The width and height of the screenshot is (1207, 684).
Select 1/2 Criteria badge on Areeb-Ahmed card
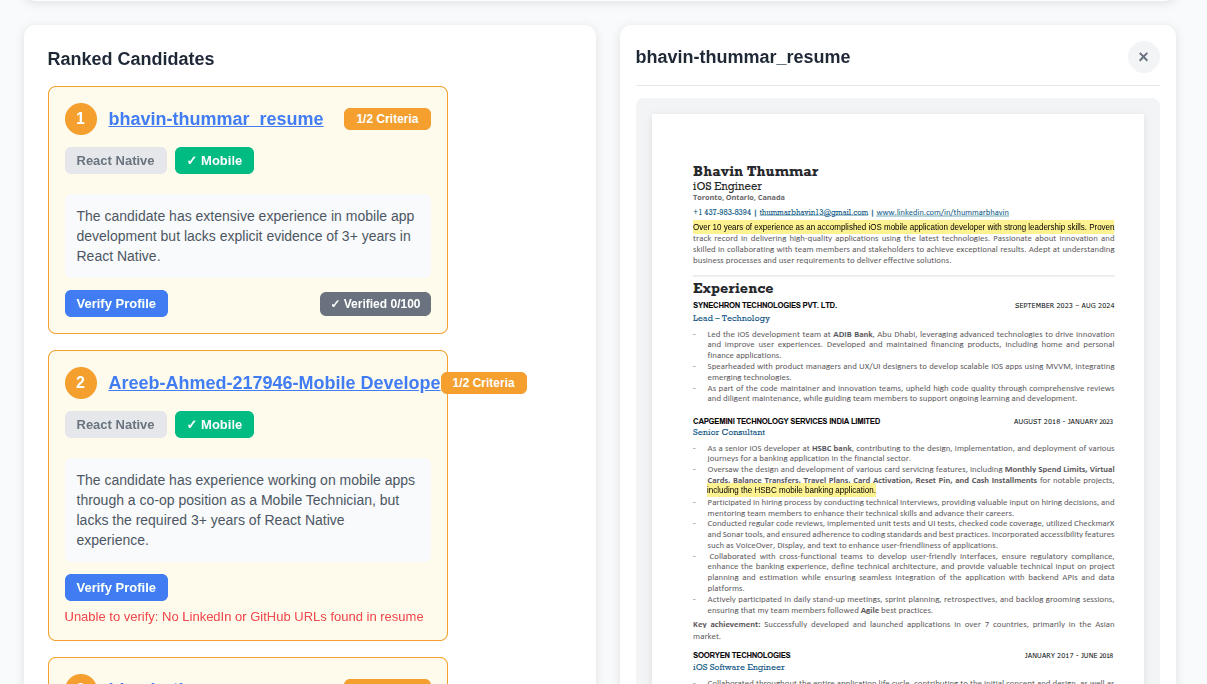point(484,383)
